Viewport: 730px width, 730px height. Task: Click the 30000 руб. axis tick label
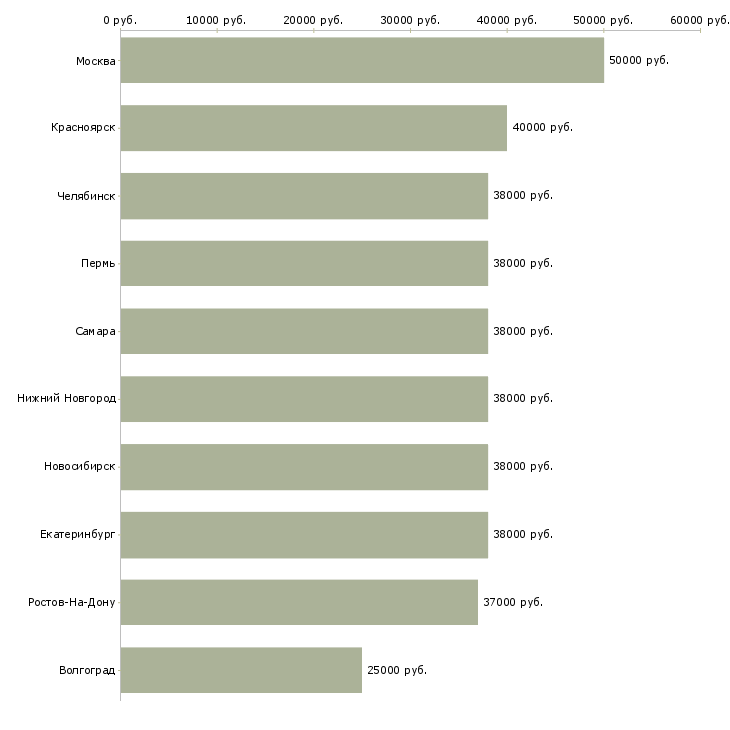tap(410, 20)
